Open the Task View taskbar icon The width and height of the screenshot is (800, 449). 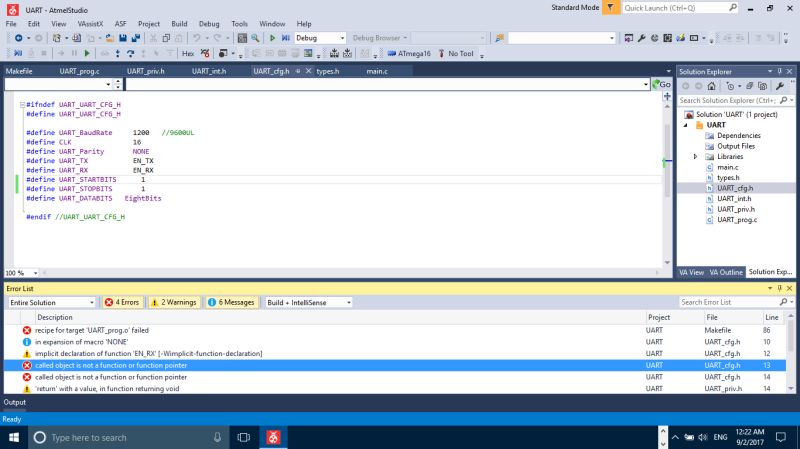tap(243, 437)
